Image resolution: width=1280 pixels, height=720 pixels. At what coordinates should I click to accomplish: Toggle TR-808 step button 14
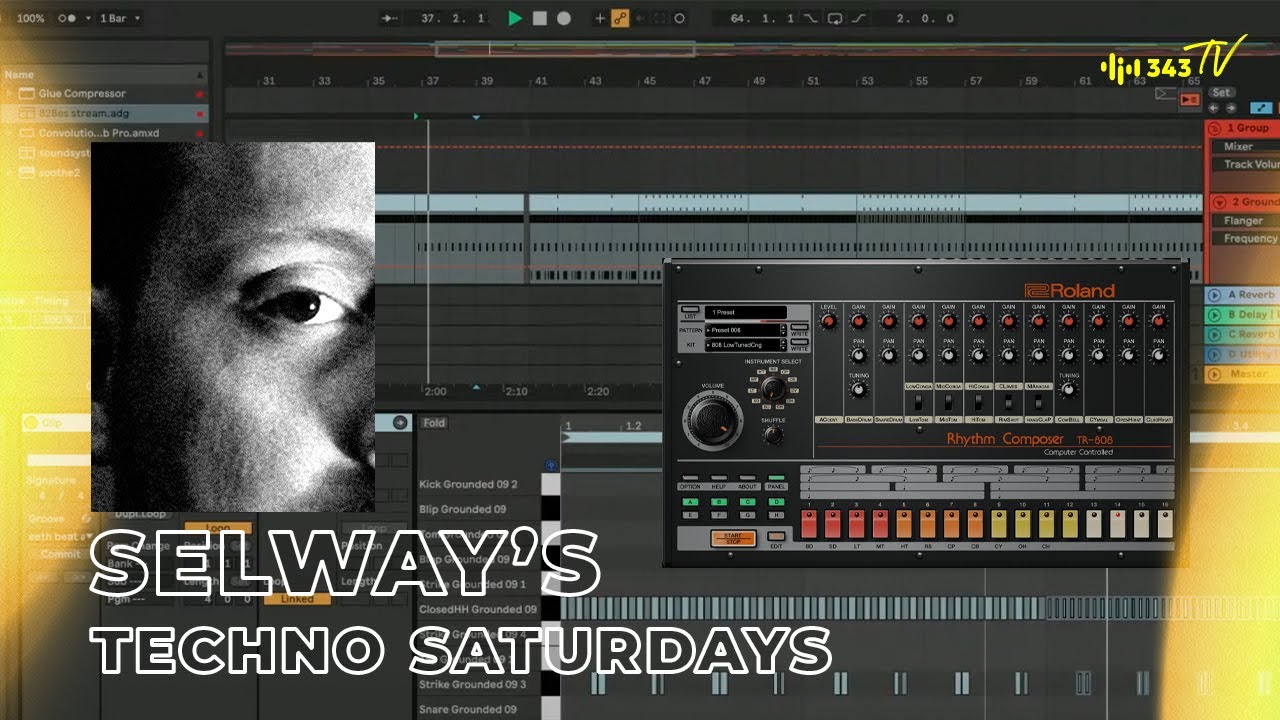(1117, 524)
